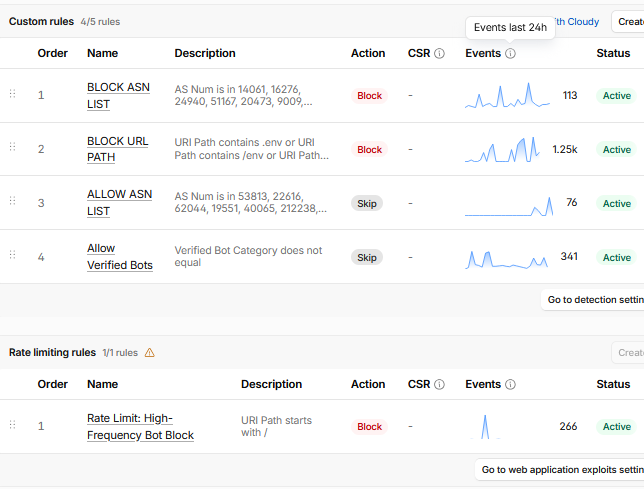Click Active status of BLOCK URL PATH
This screenshot has height=489, width=644.
616,149
